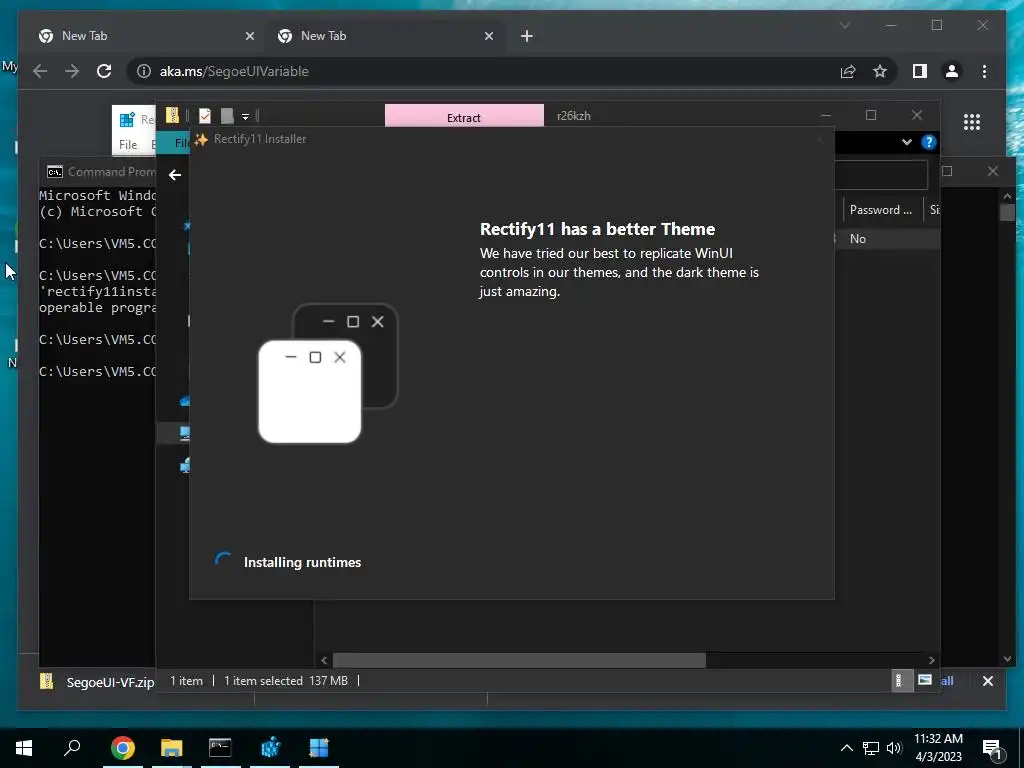Reload the Chrome page
1024x768 pixels.
[104, 71]
